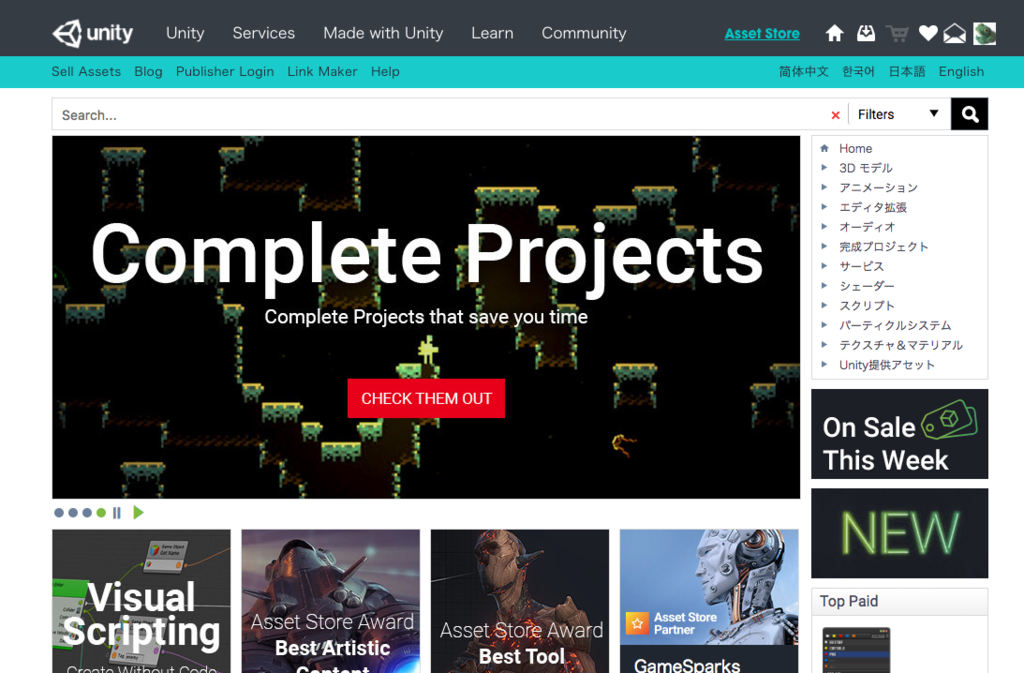Select Home in category sidebar
The image size is (1024, 673).
point(856,148)
